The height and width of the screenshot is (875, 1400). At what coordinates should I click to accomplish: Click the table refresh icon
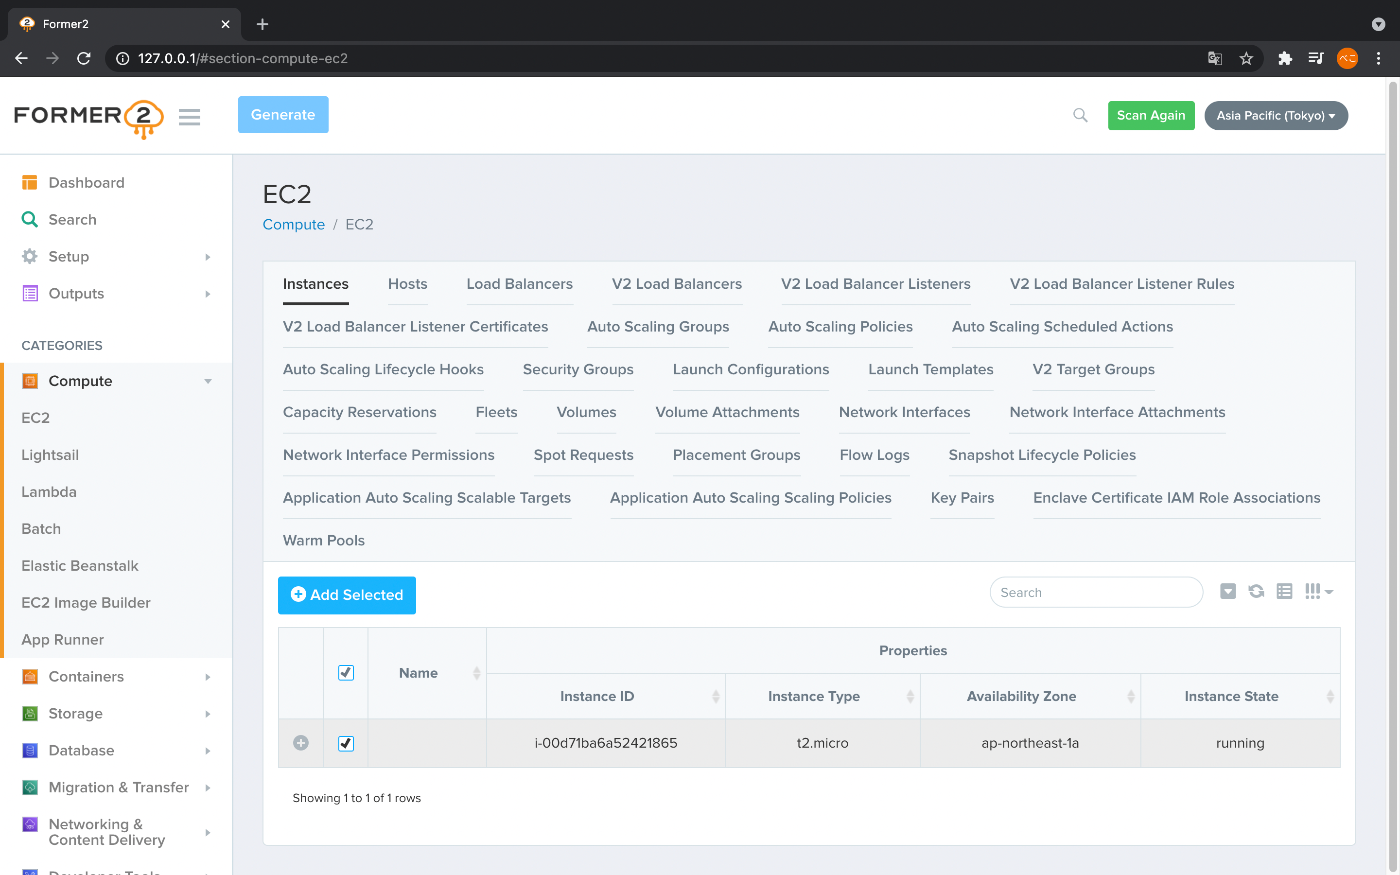pyautogui.click(x=1256, y=591)
